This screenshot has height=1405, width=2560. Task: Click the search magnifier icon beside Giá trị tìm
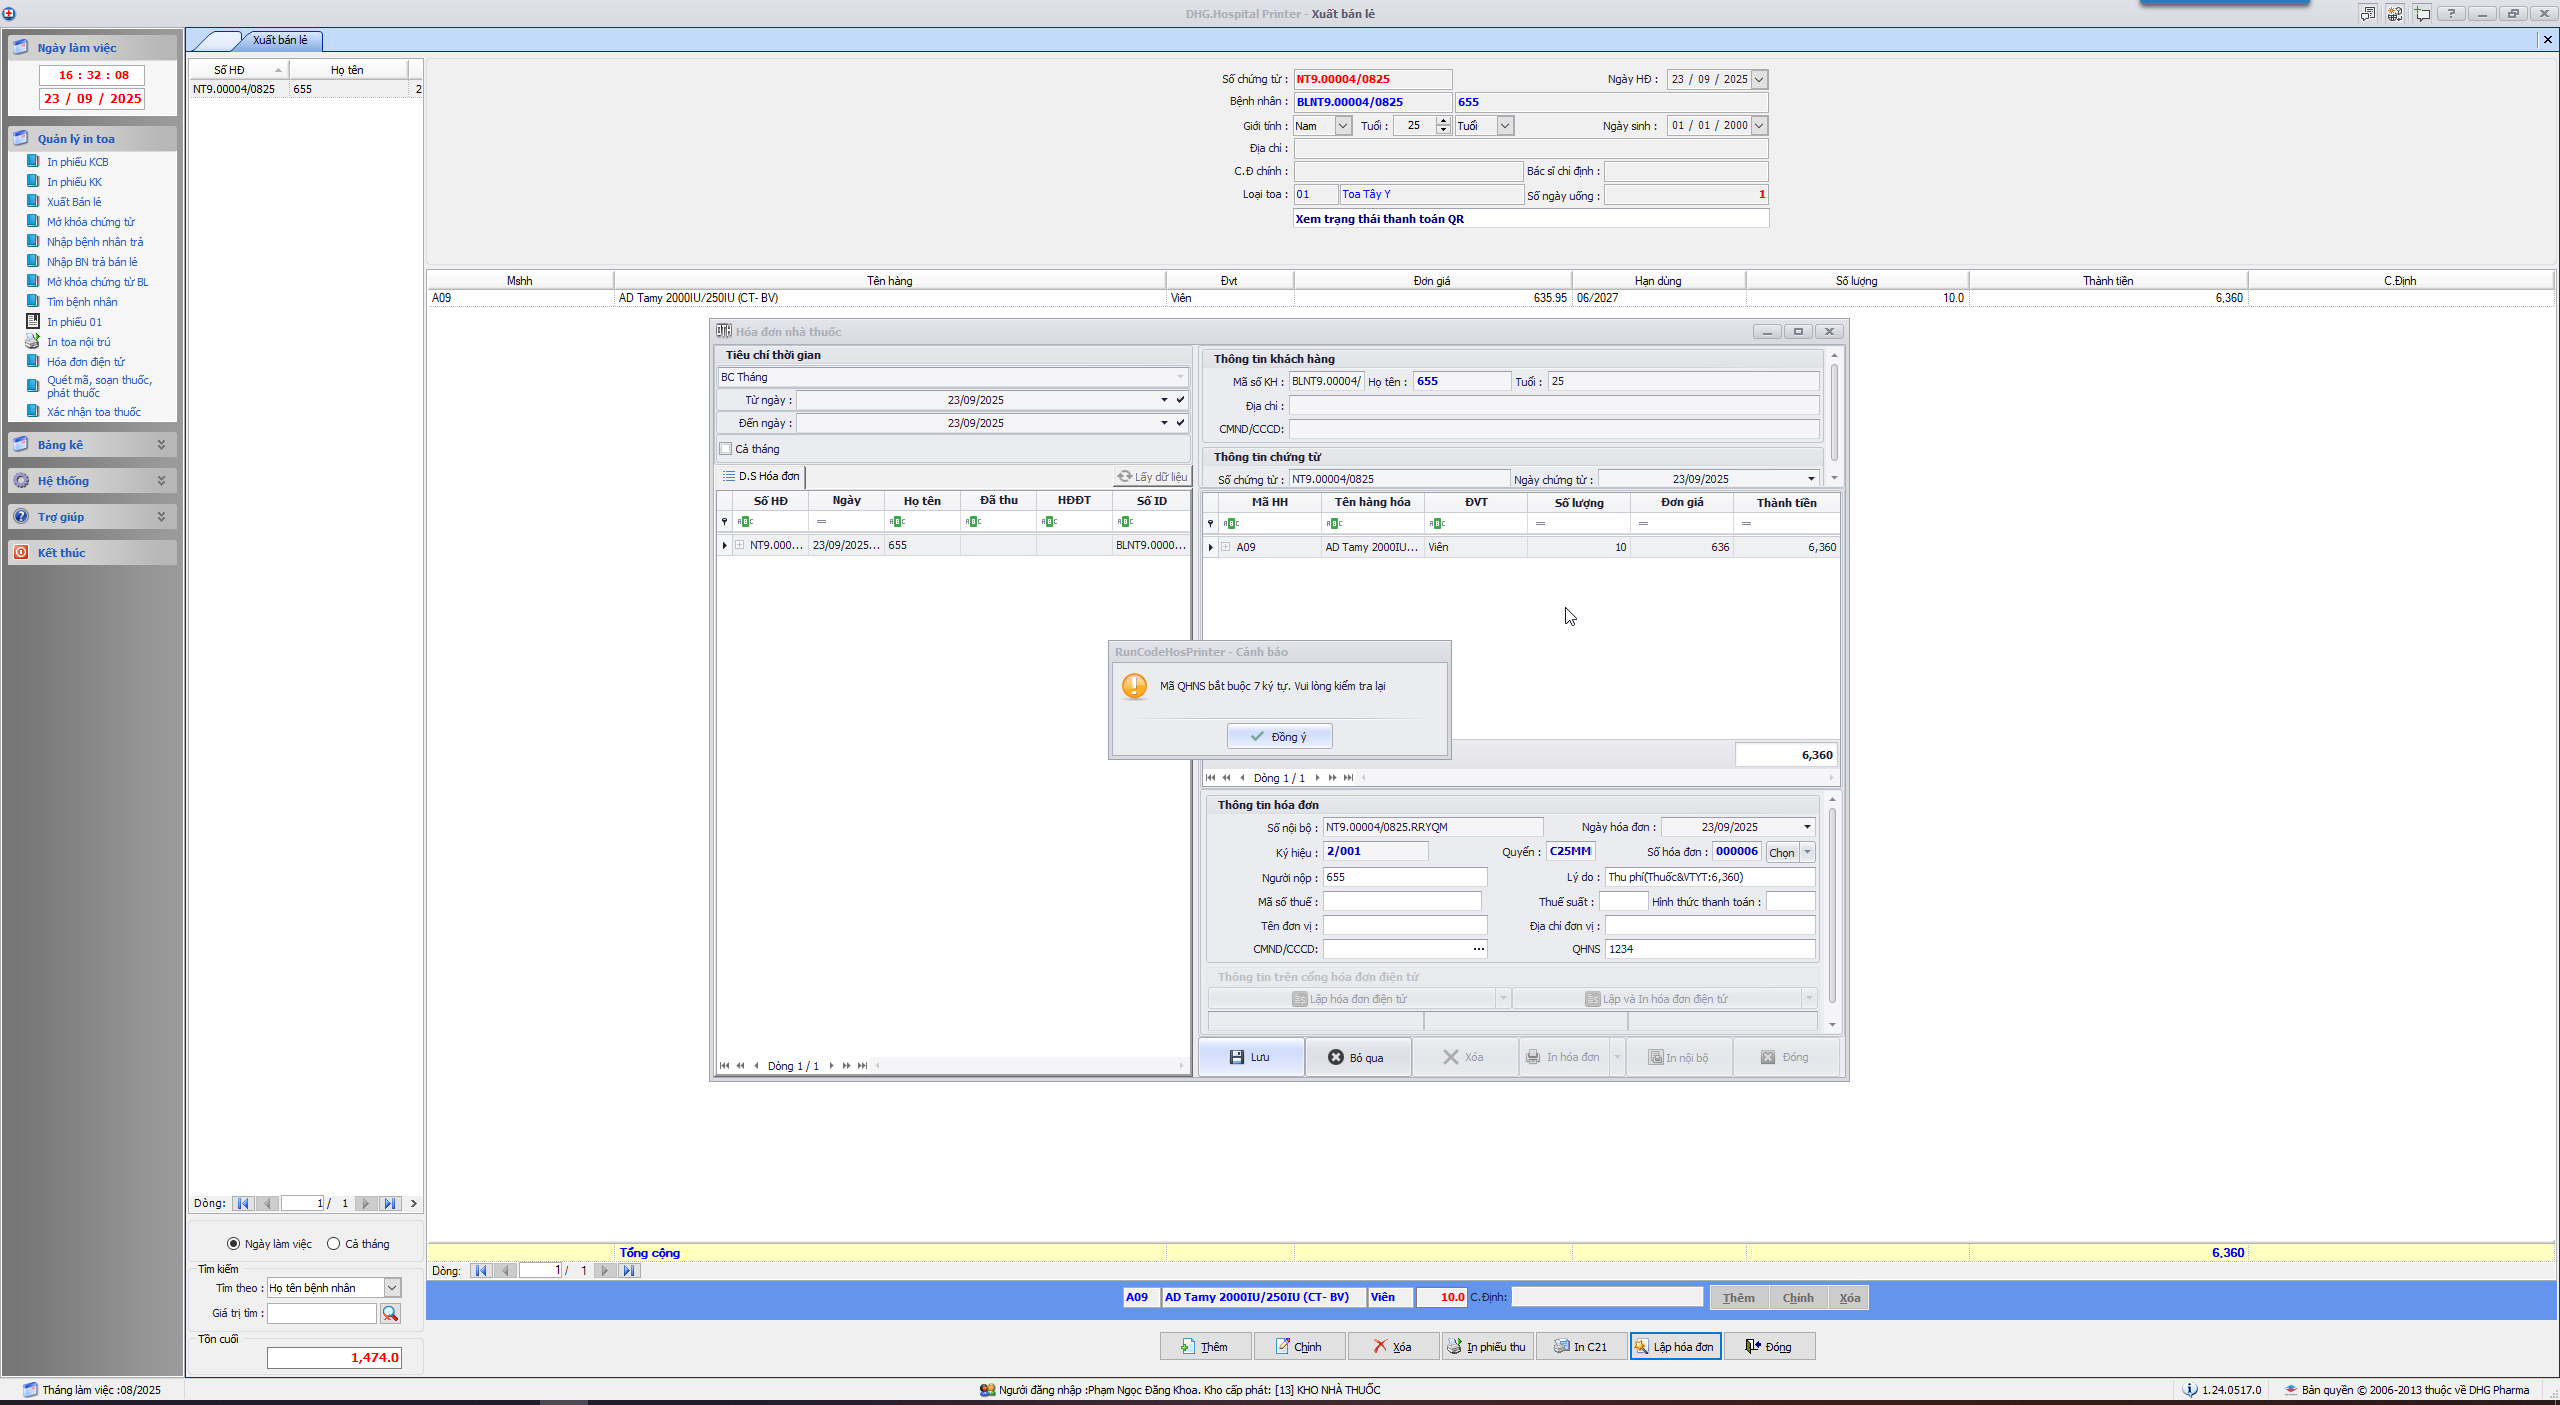(390, 1313)
